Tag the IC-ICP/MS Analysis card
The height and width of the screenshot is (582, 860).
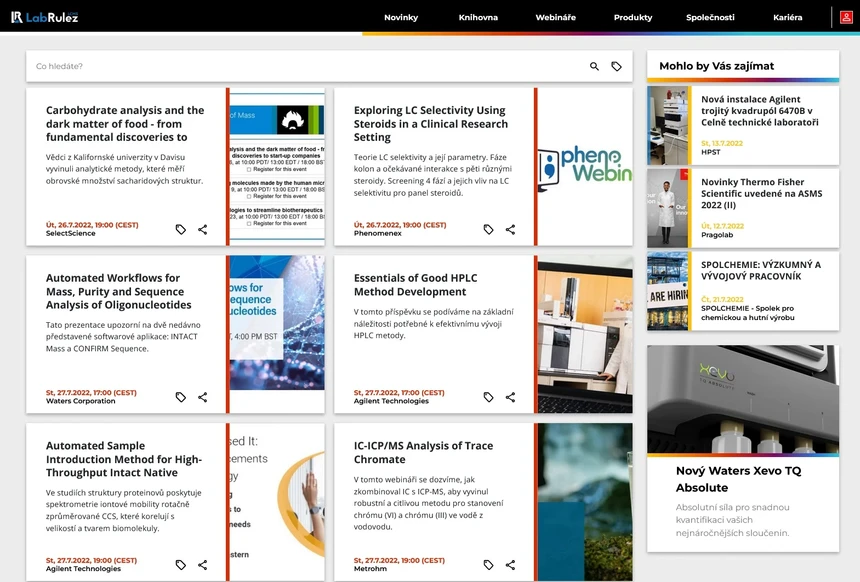488,564
